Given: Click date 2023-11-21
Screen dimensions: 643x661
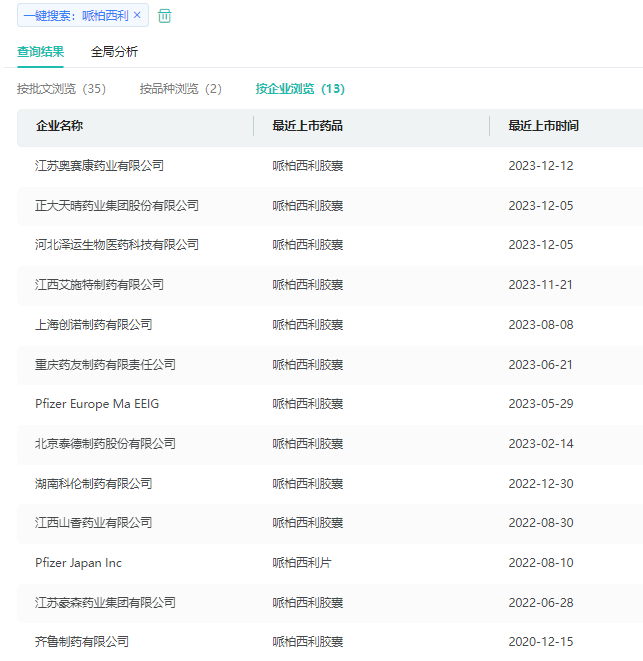Looking at the screenshot, I should point(541,285).
